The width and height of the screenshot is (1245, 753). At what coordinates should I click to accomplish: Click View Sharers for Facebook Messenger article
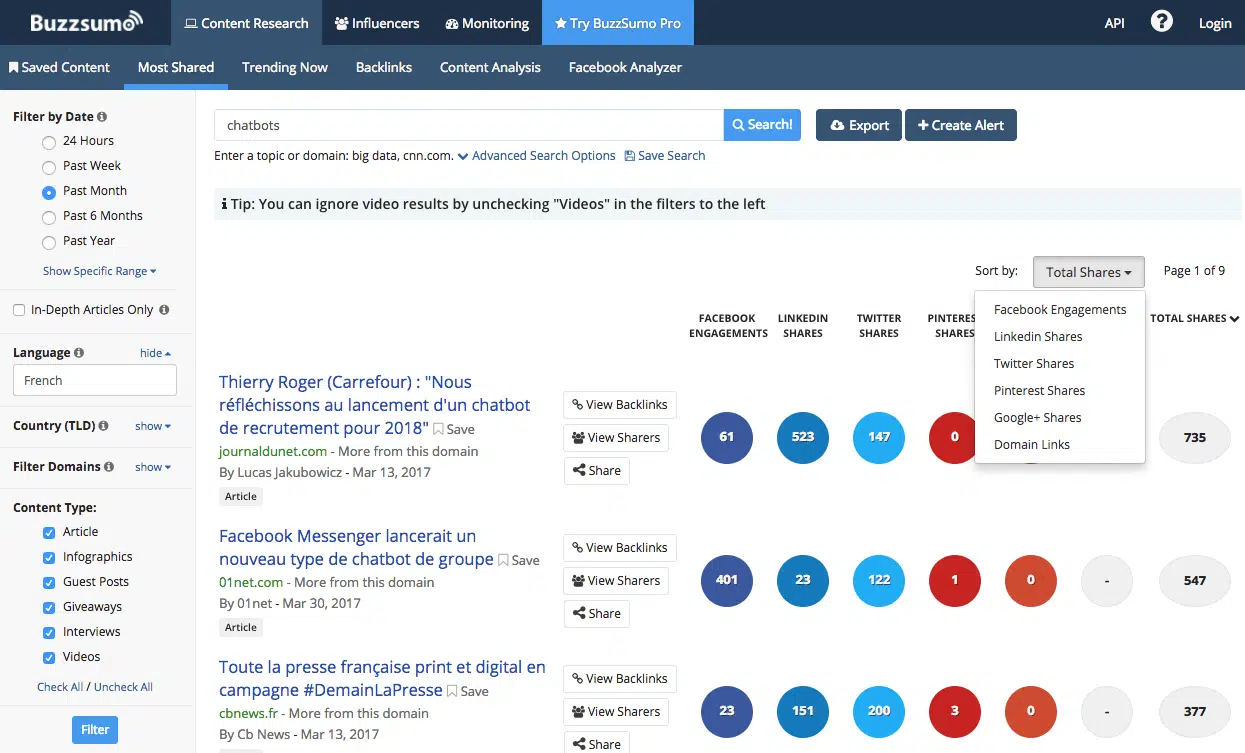(x=616, y=580)
